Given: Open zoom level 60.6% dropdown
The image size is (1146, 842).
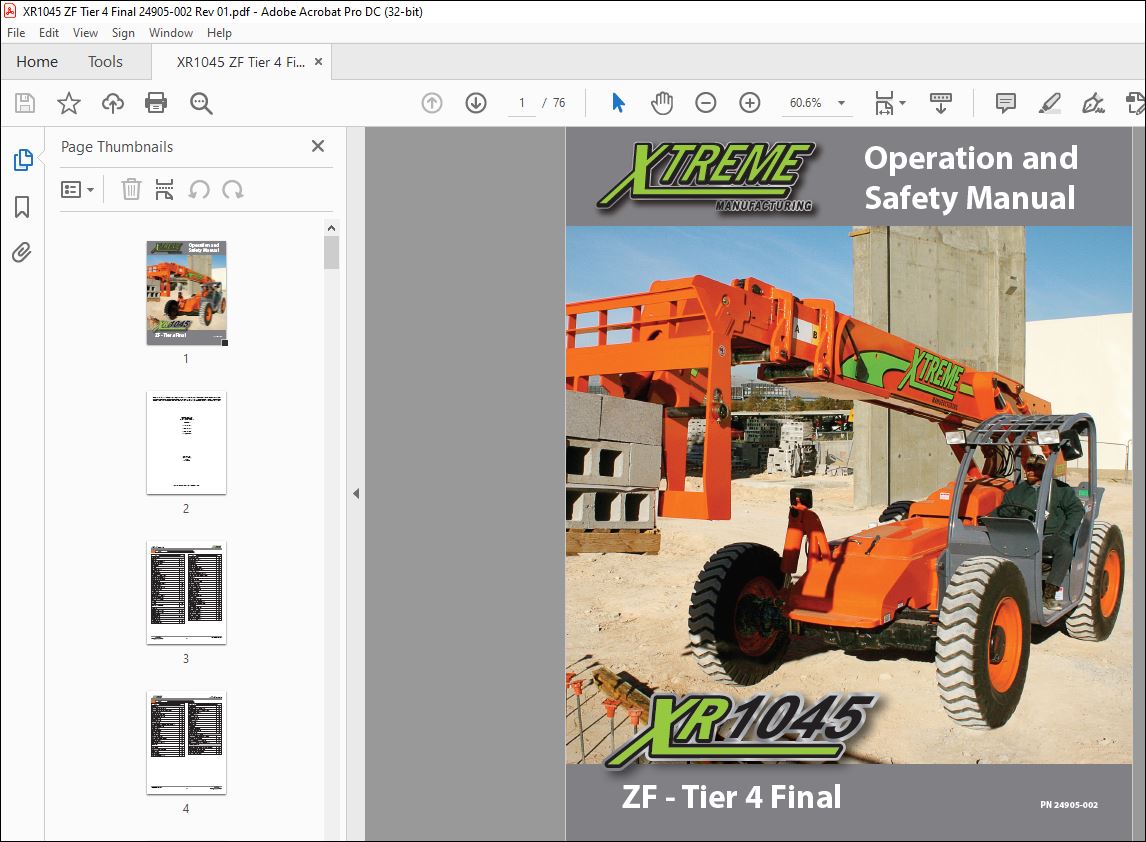Looking at the screenshot, I should (841, 103).
